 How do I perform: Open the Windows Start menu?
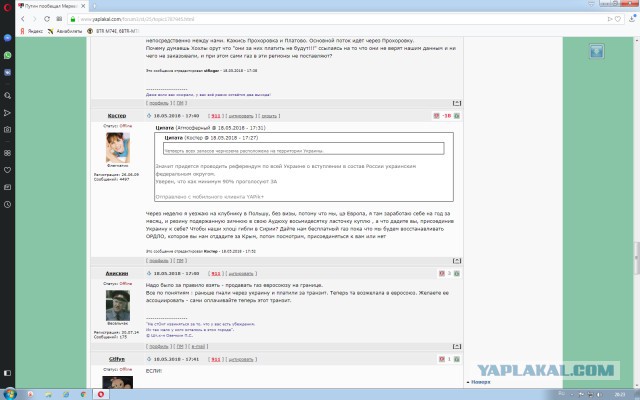10,394
